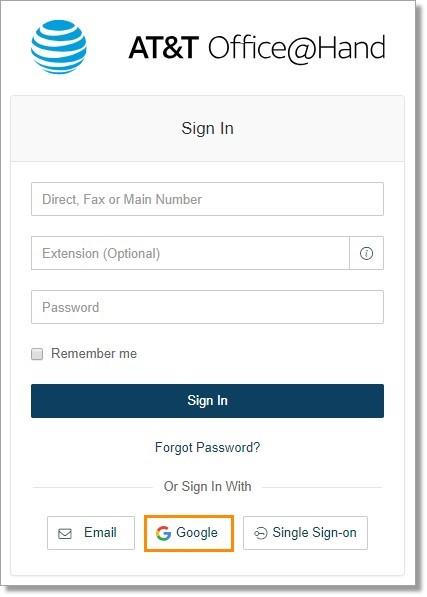
Task: Choose the Single Sign-on label
Action: [x=314, y=533]
